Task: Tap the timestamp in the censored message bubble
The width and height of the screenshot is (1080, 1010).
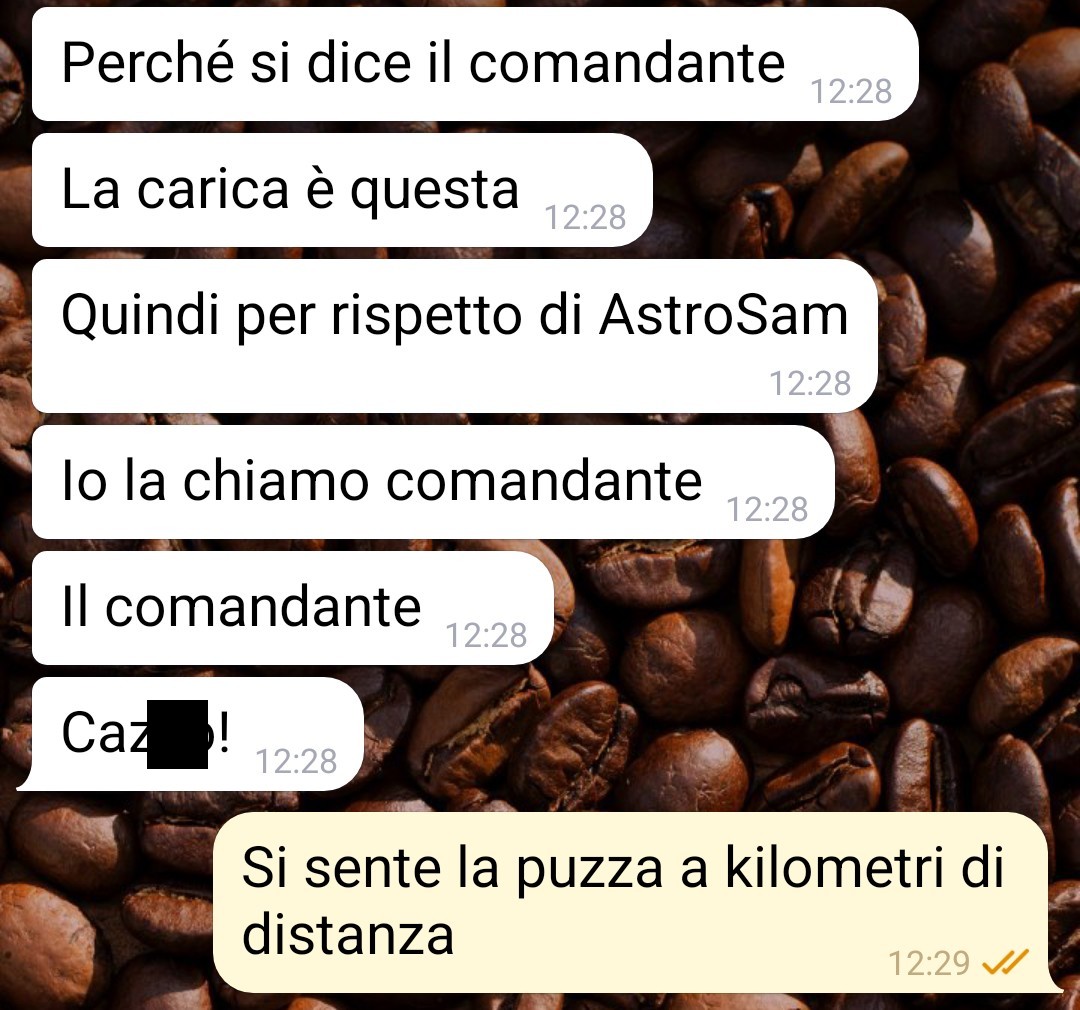Action: pyautogui.click(x=296, y=761)
